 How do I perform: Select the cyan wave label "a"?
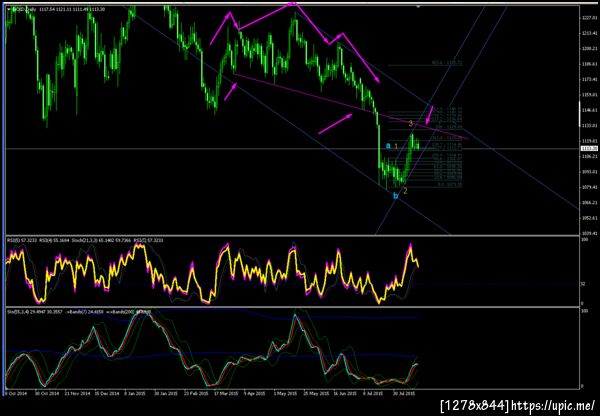388,146
